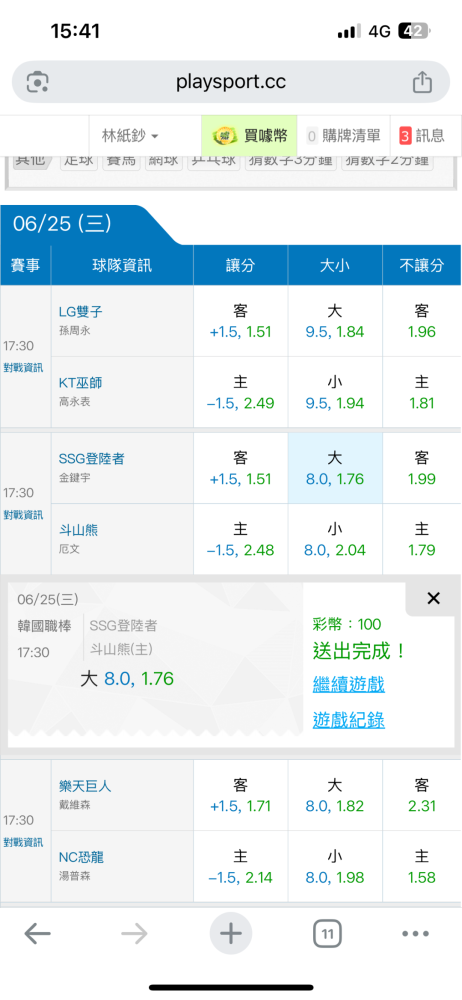Pick KT巫師 主 1.81 moneyline
This screenshot has width=462, height=1000.
pyautogui.click(x=422, y=392)
